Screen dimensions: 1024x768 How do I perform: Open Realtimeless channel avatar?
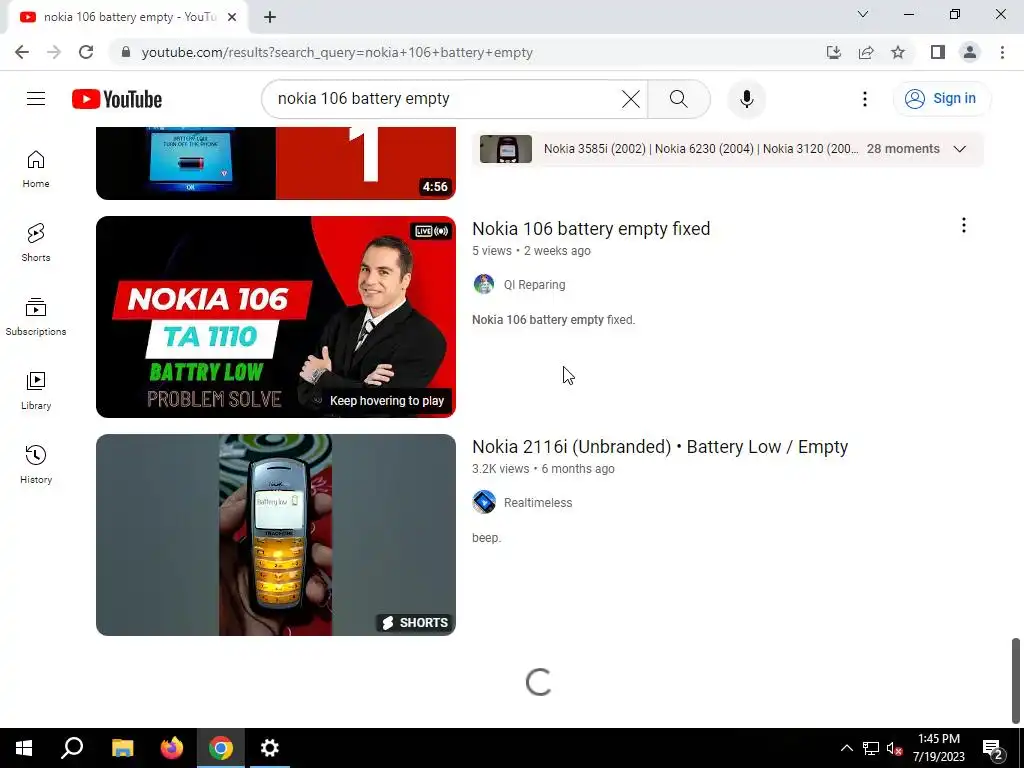coord(484,502)
